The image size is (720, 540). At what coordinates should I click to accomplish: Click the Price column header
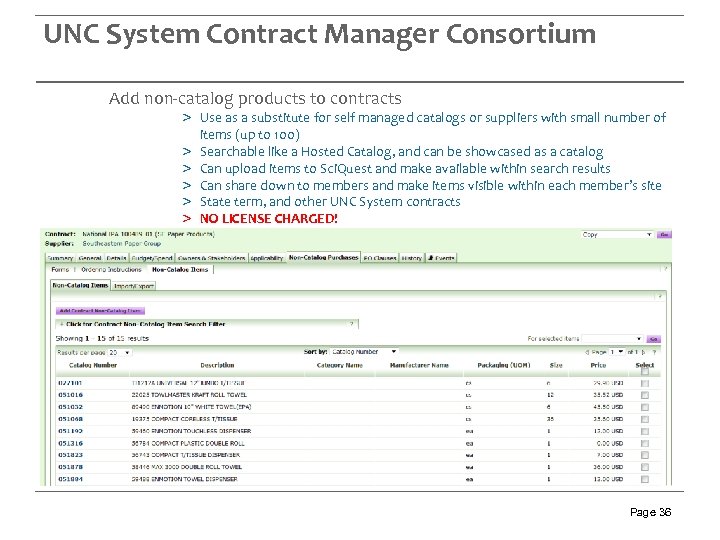598,366
